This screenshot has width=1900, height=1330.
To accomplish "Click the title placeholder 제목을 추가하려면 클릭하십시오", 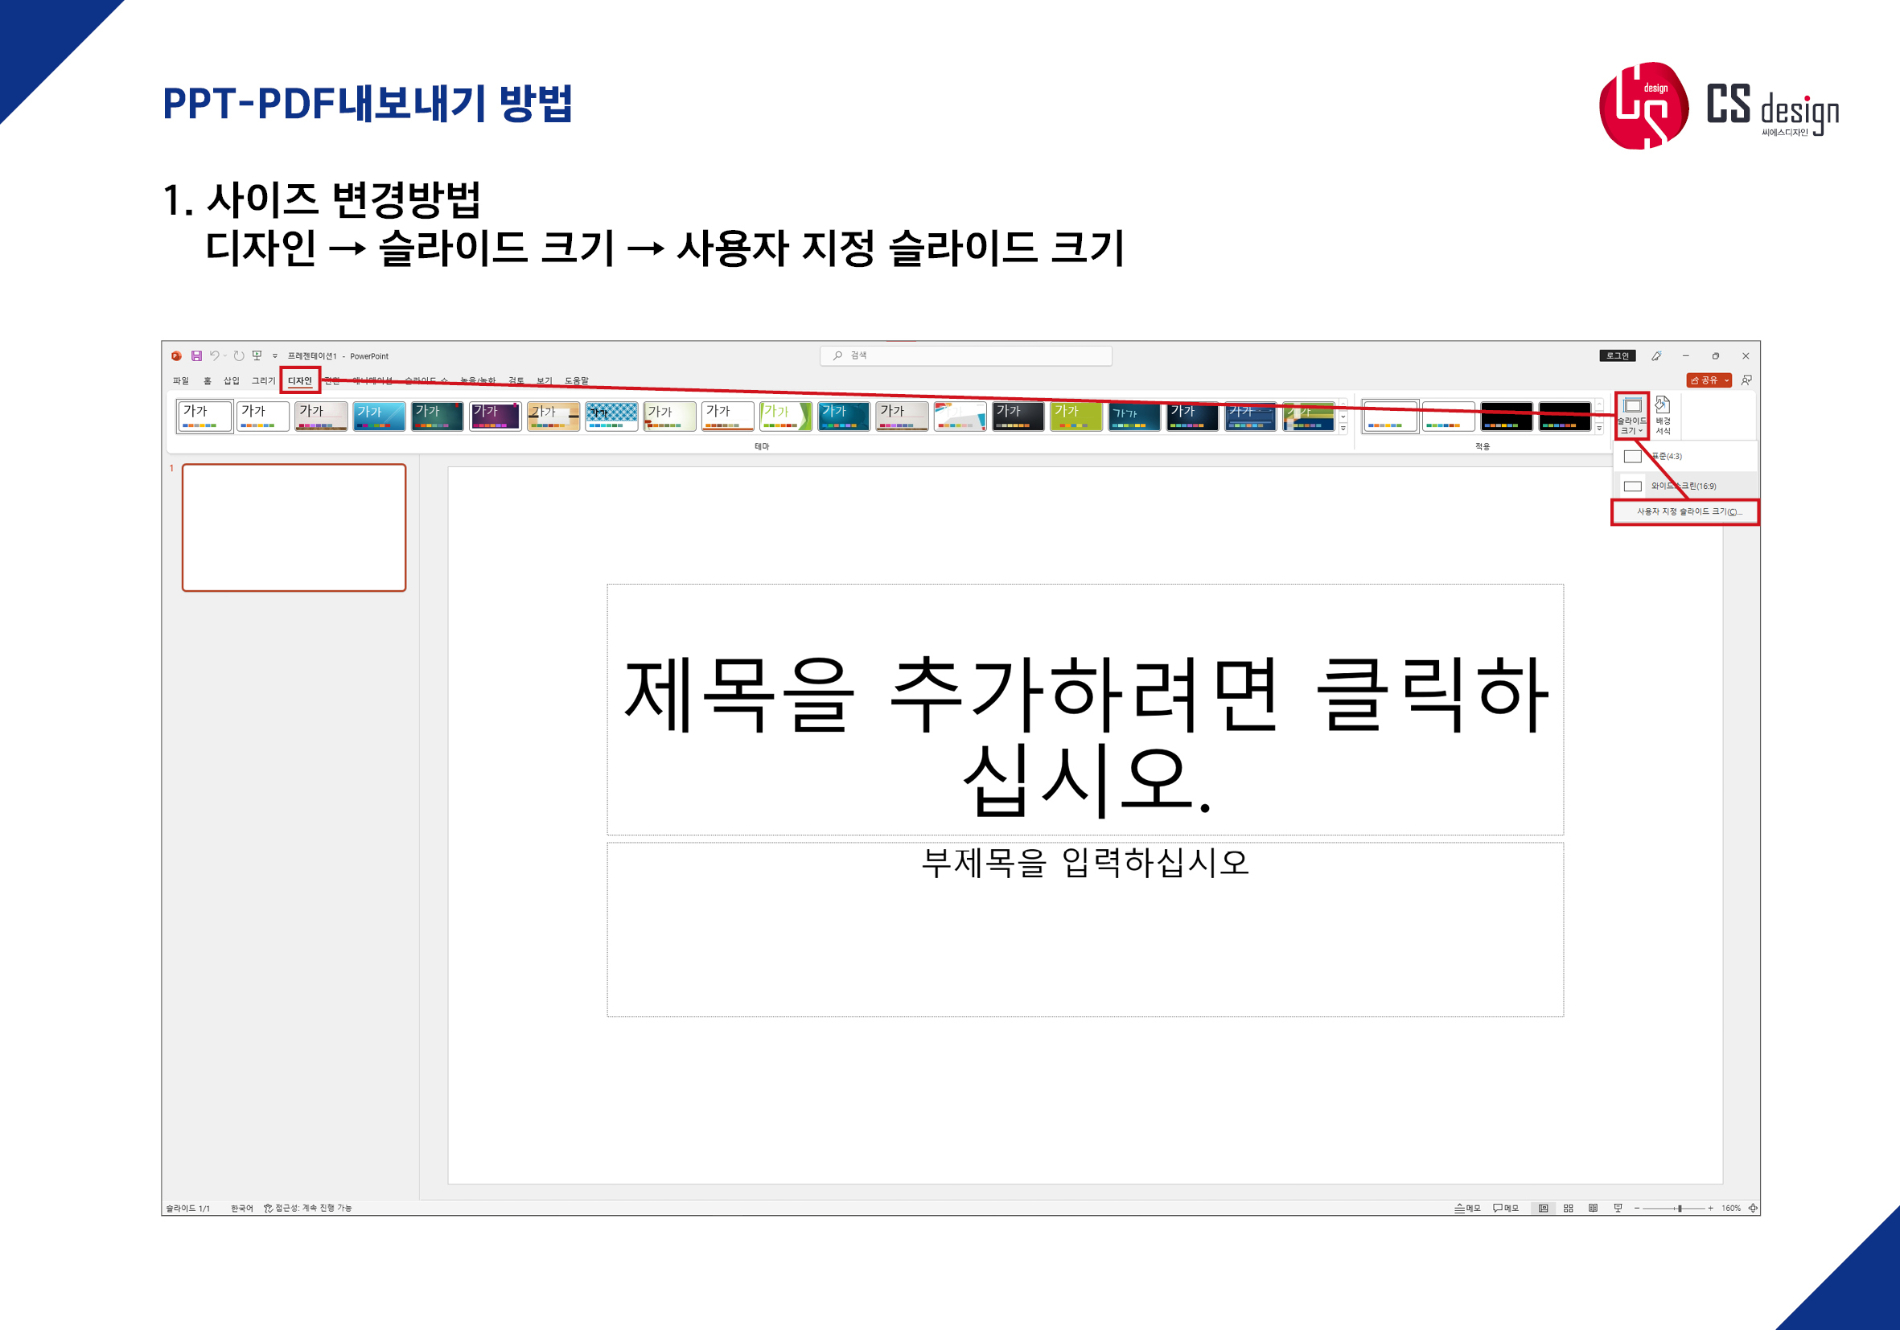I will coord(1085,709).
